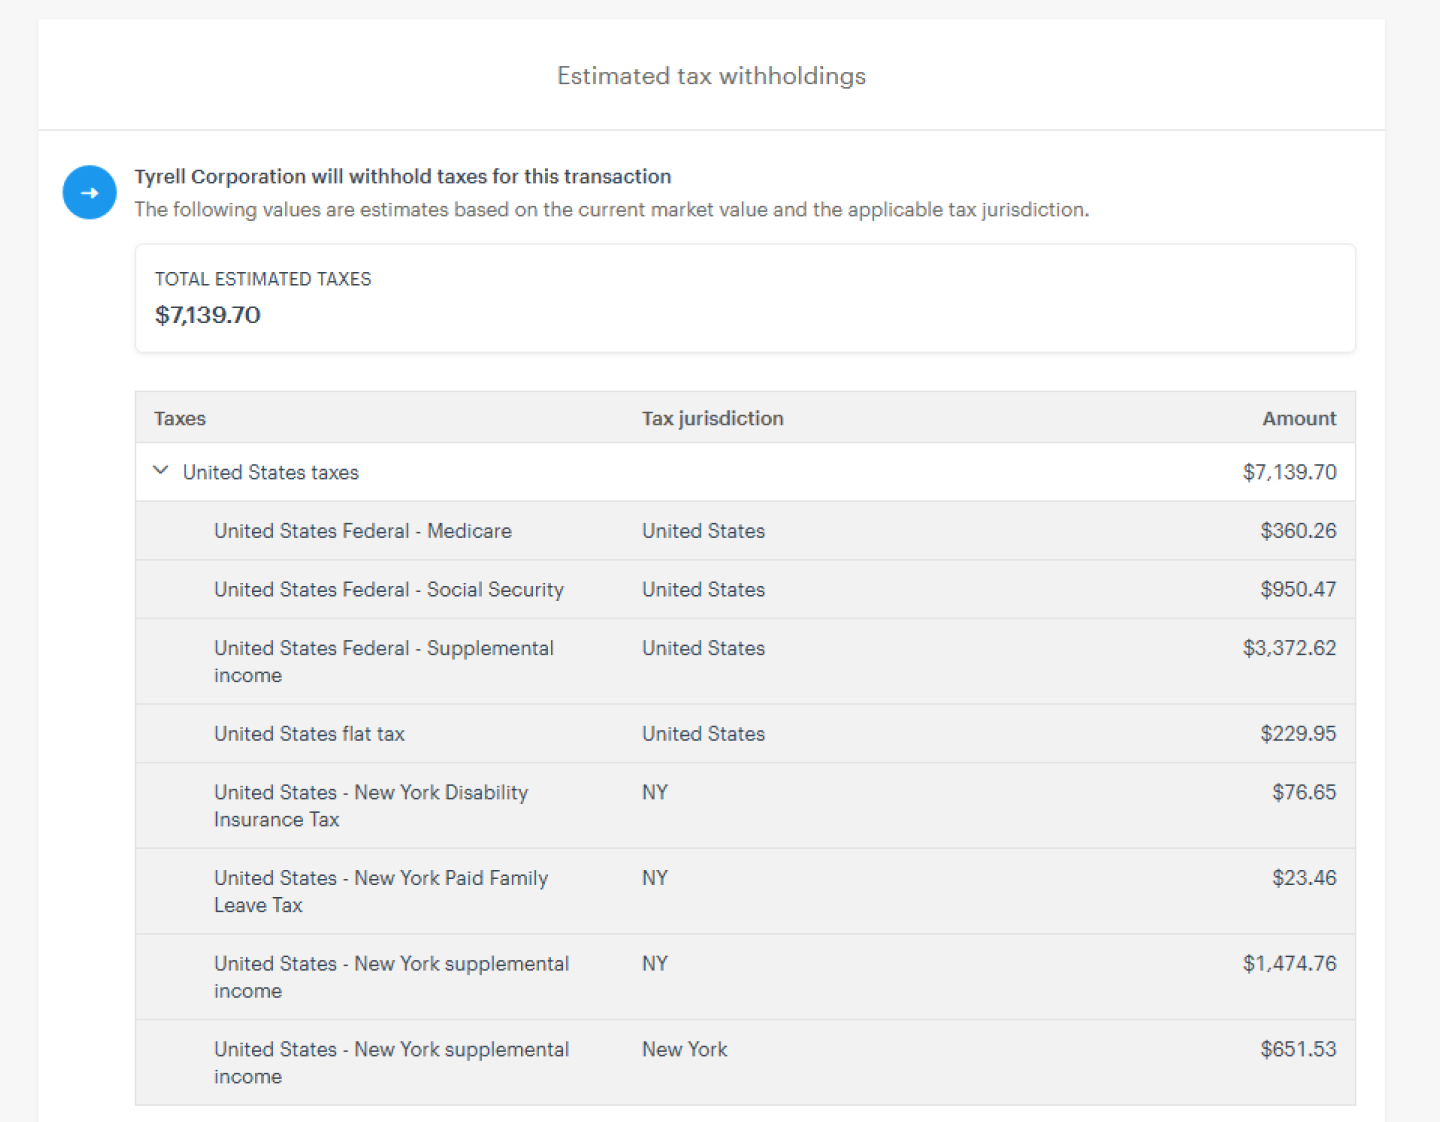The width and height of the screenshot is (1440, 1122).
Task: Click the $1,474.76 supplemental income amount
Action: (1289, 963)
